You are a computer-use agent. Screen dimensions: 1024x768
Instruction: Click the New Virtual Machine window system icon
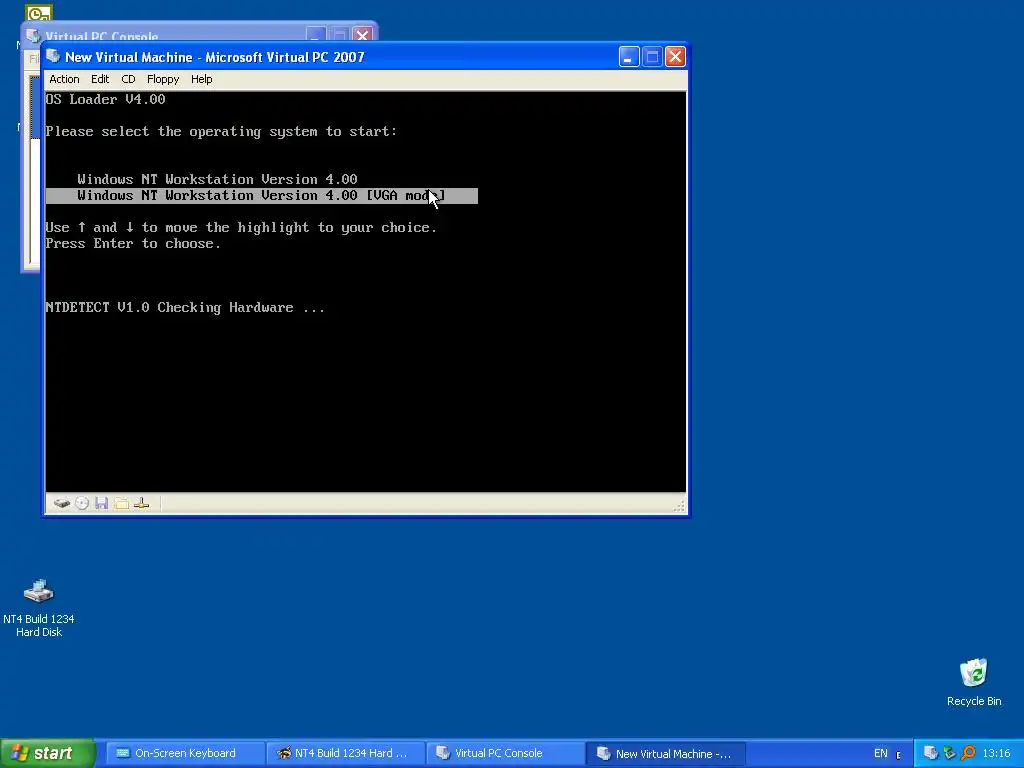tap(53, 56)
